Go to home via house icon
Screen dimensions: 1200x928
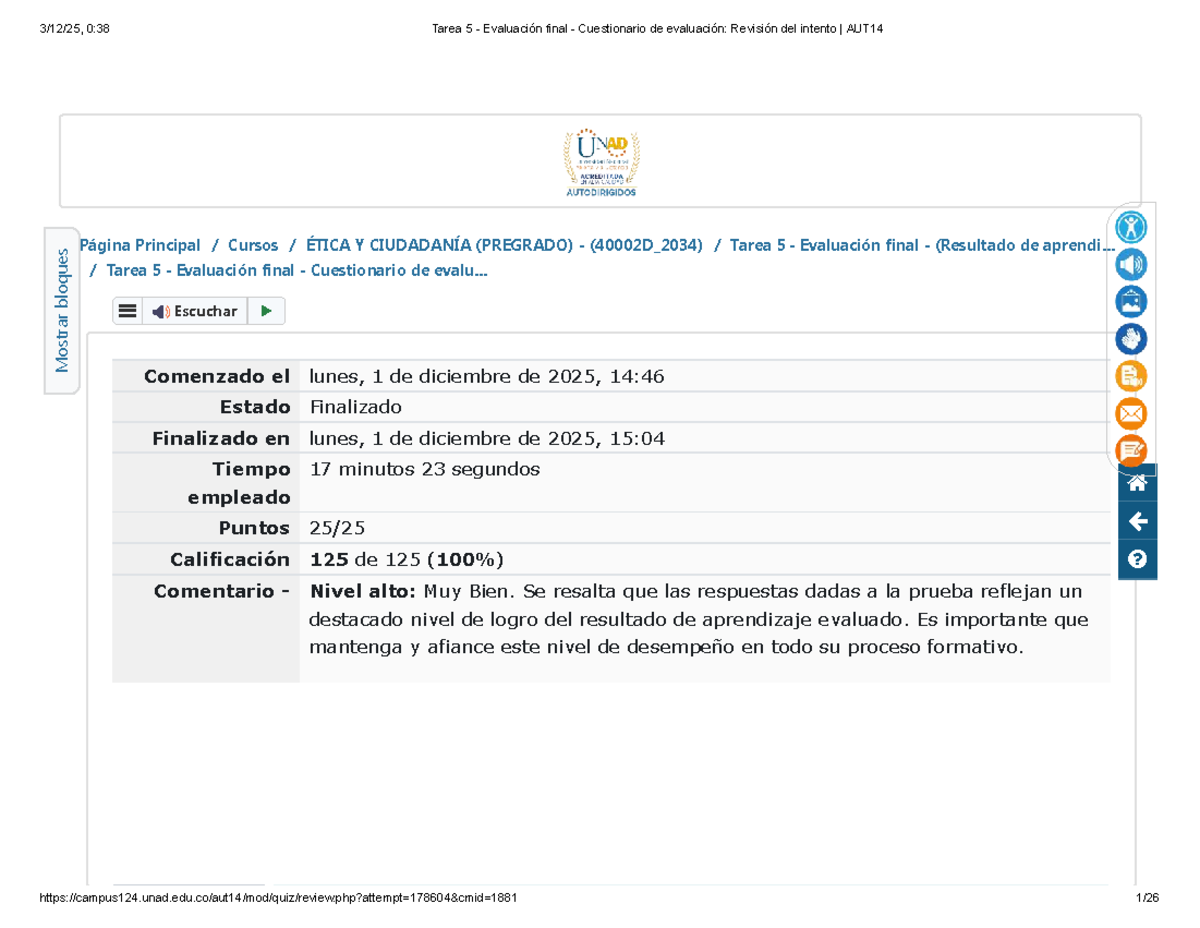tap(1137, 483)
